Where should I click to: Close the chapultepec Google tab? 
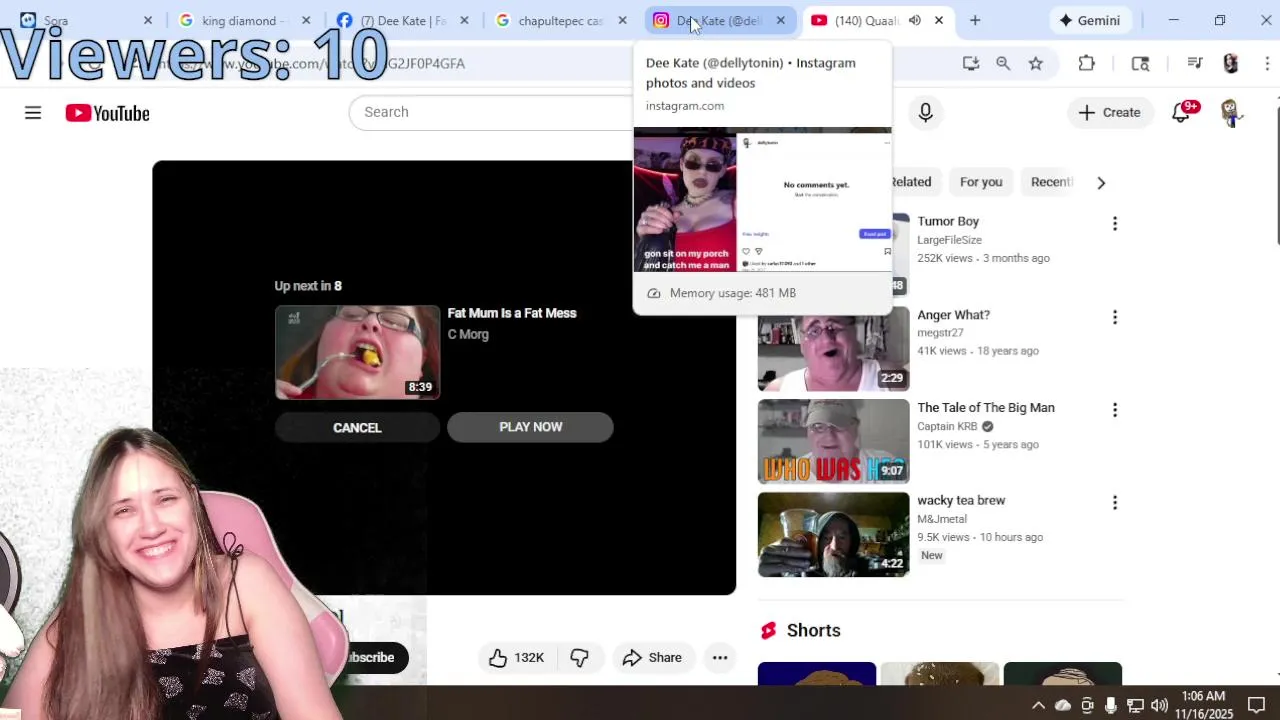pyautogui.click(x=622, y=20)
